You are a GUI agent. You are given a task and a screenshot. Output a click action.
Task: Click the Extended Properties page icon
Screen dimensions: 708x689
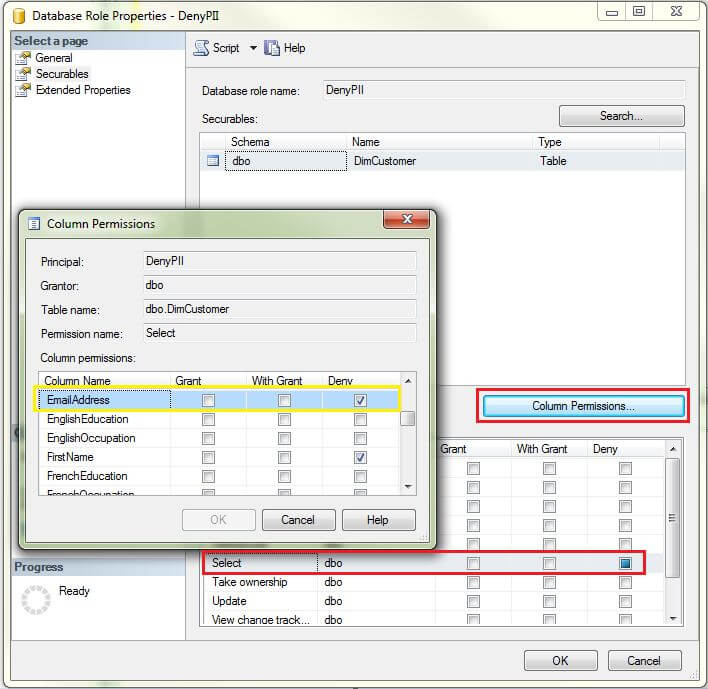[23, 90]
